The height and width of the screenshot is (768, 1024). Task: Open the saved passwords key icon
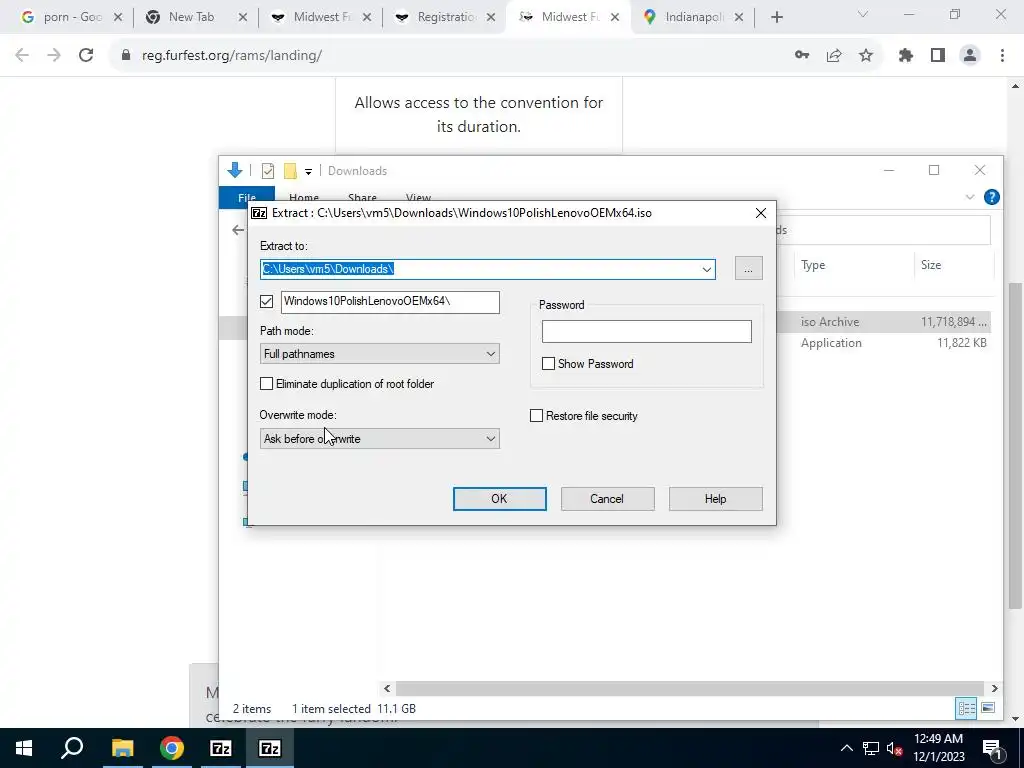pos(802,56)
